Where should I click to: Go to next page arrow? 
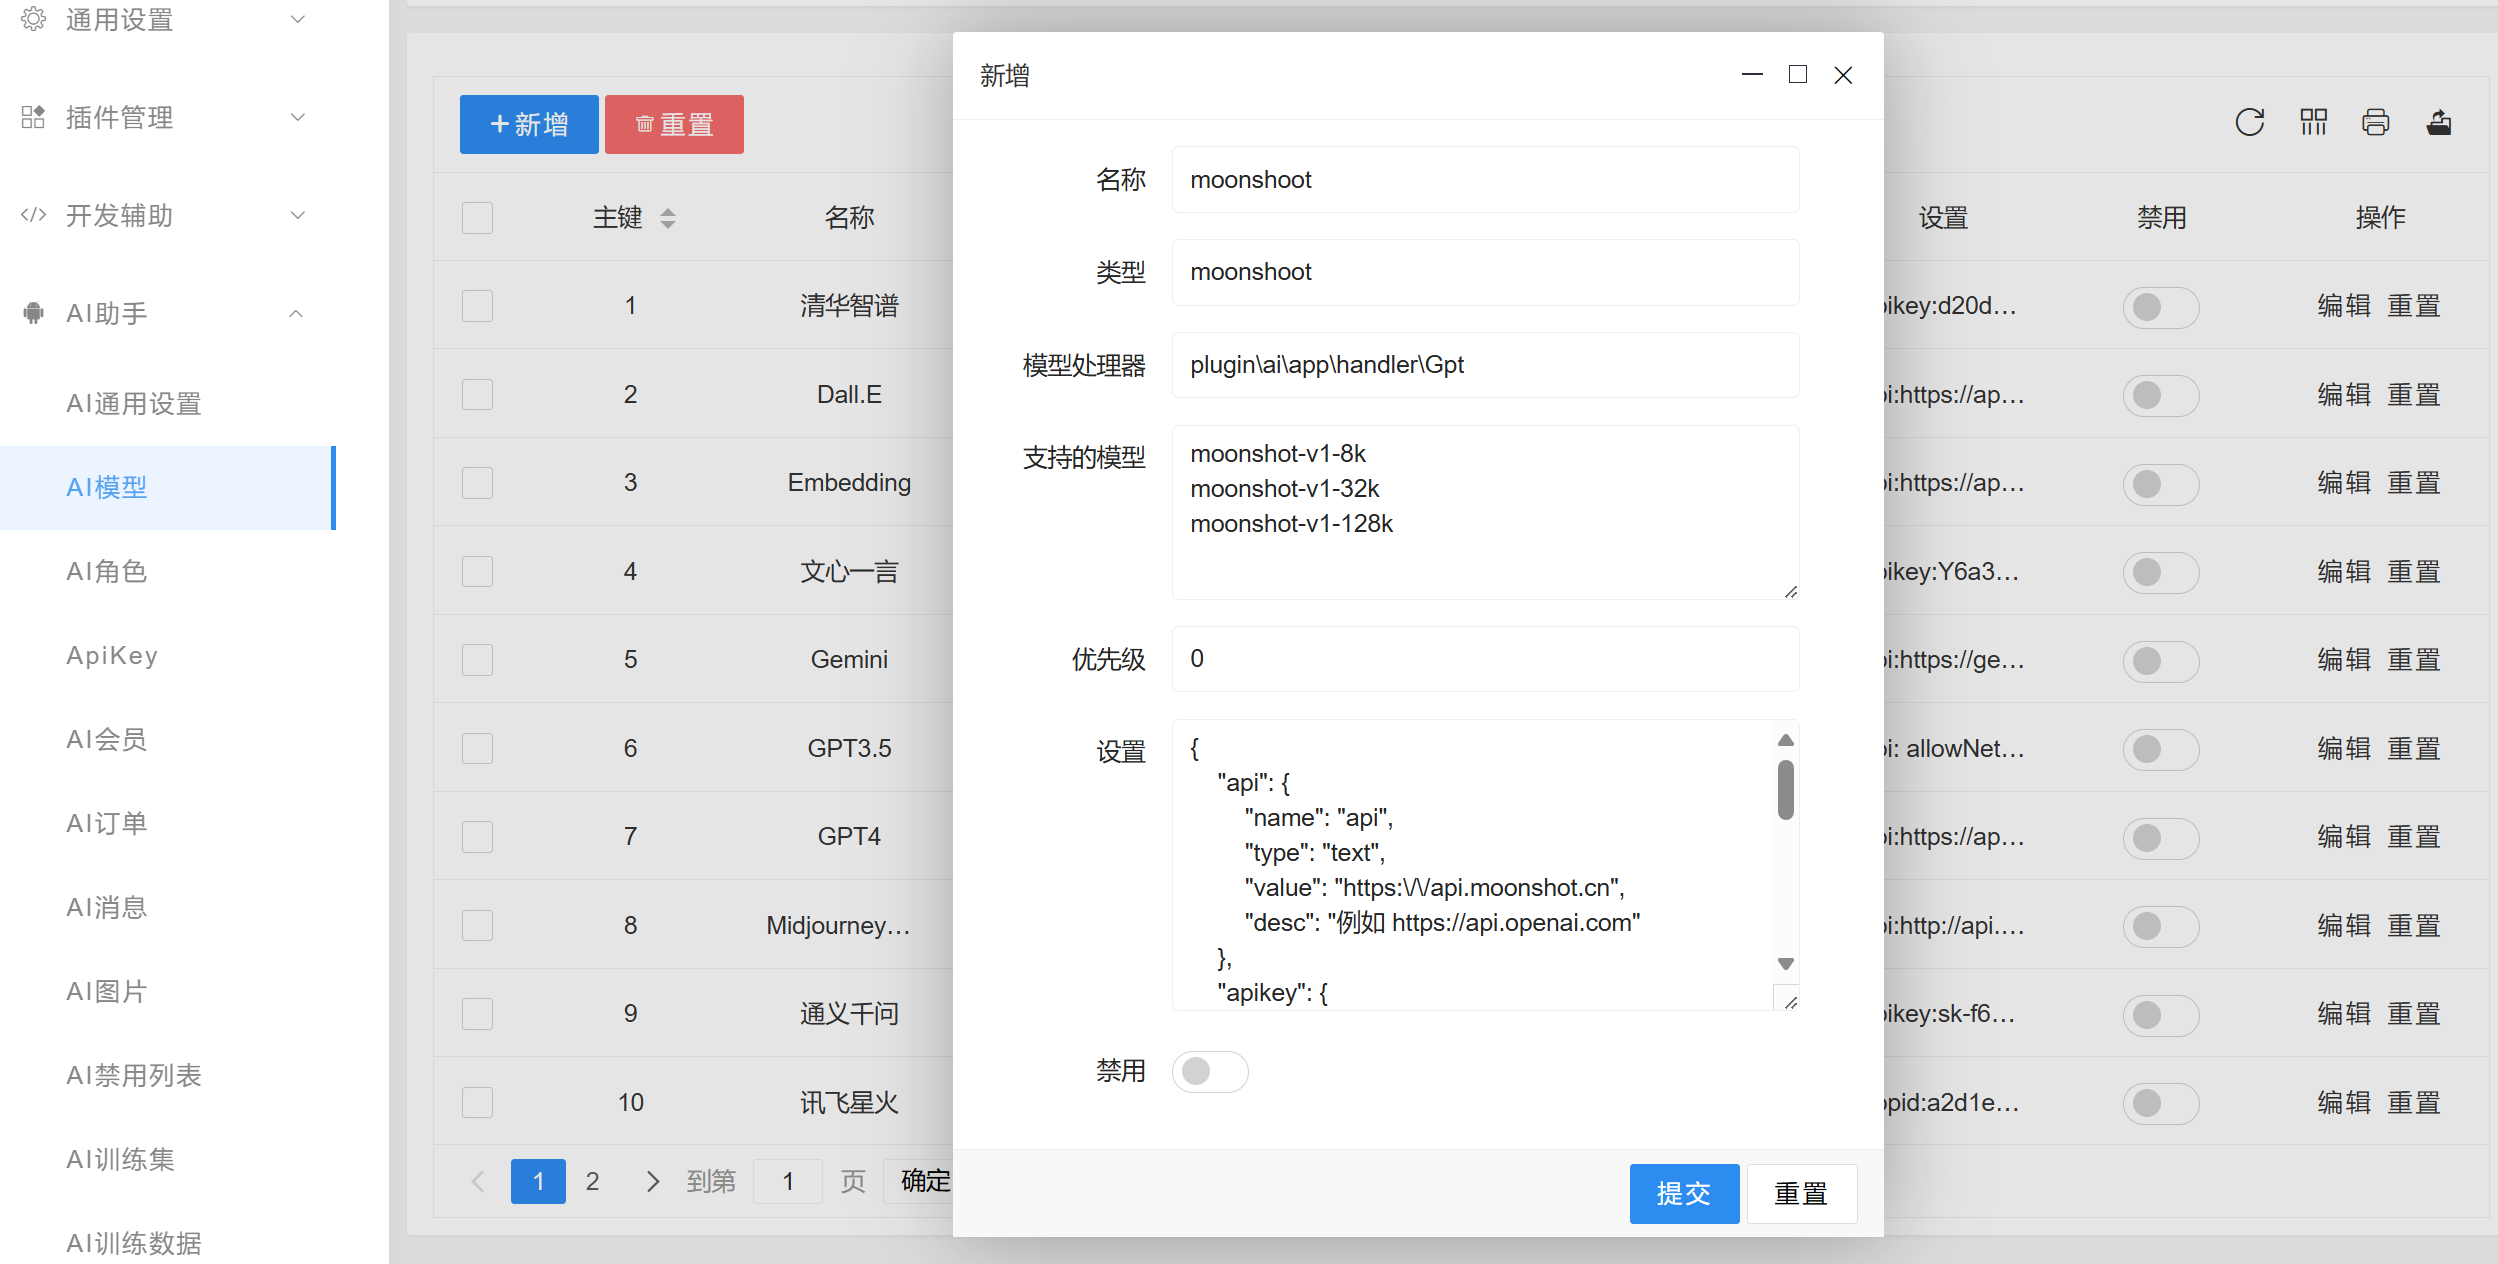653,1182
